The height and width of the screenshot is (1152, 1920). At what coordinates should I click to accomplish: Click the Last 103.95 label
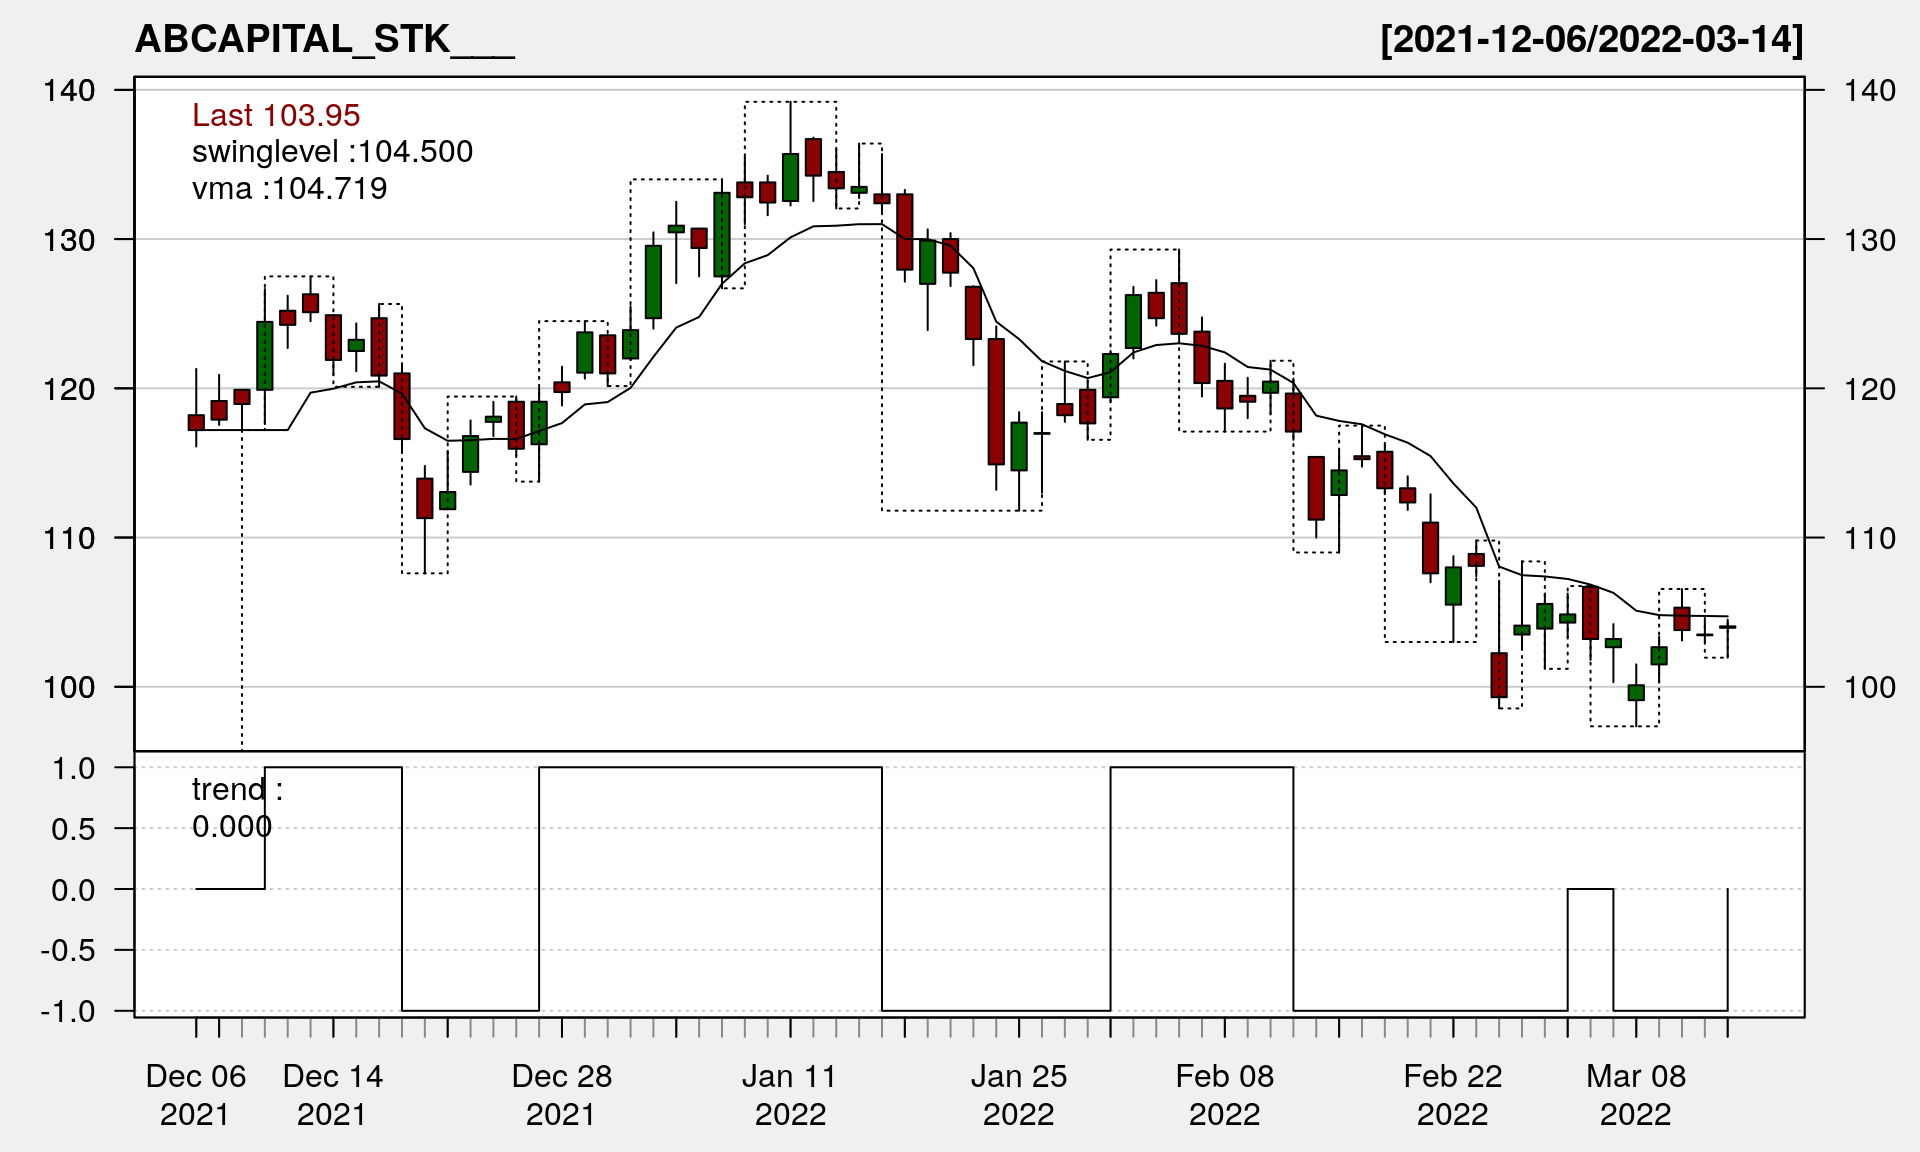click(276, 115)
